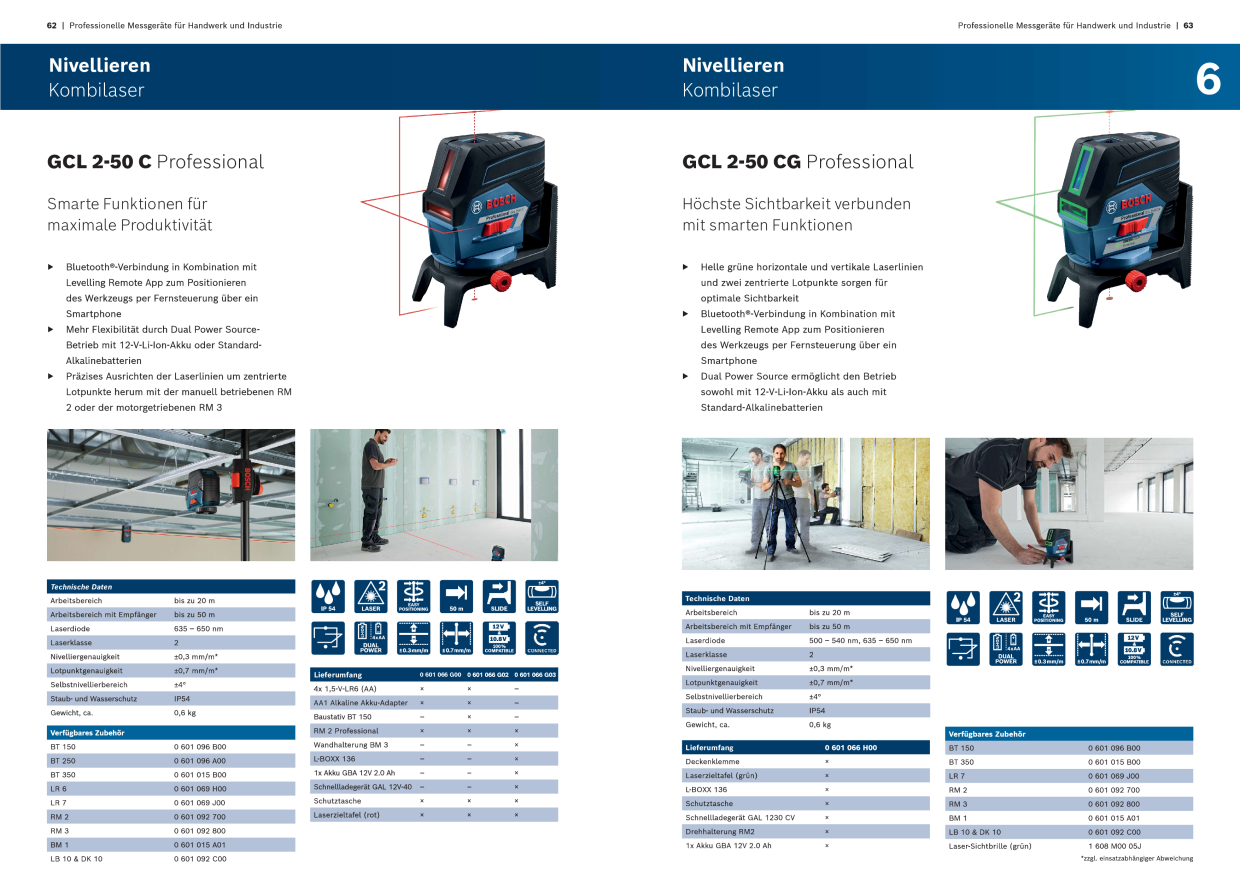Click the ±0.7mm/m icon on page 63

coord(1091,649)
